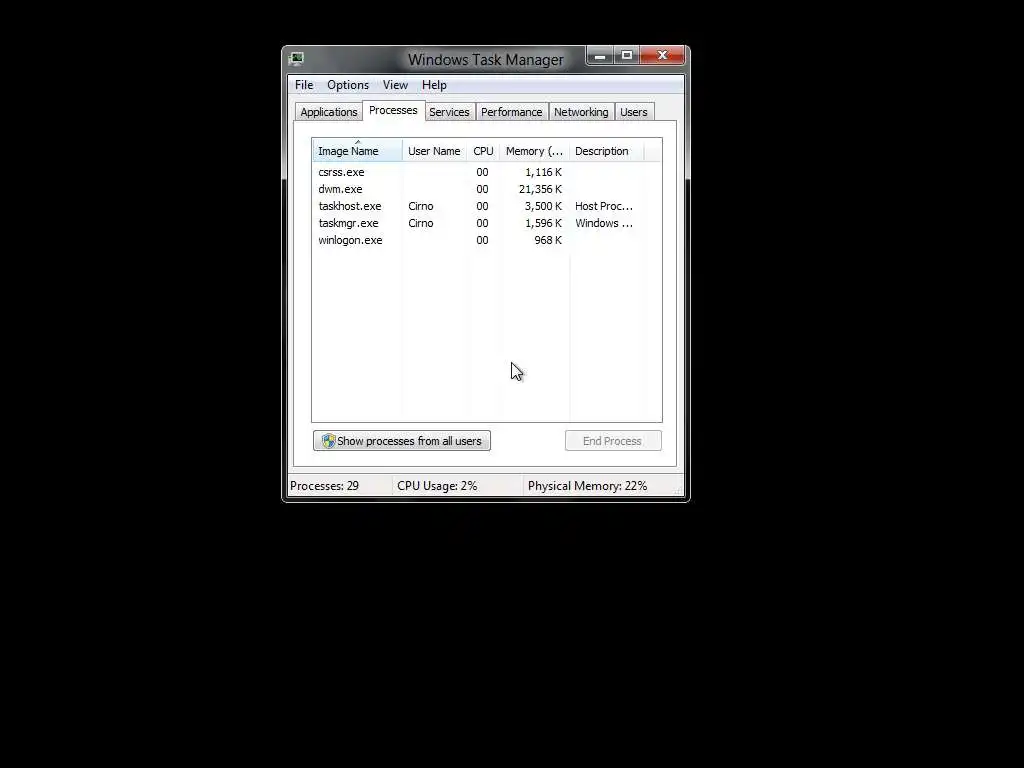Sort by Memory column header

coord(535,151)
